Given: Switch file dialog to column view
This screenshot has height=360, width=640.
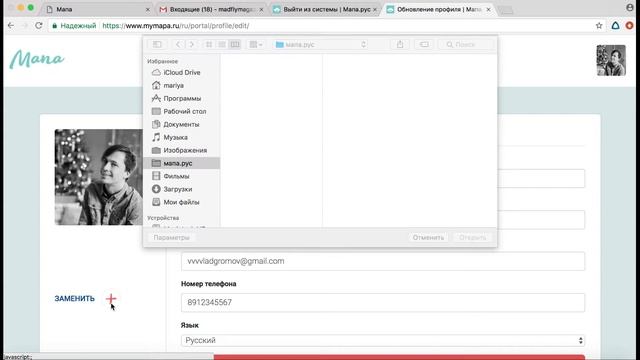Looking at the screenshot, I should (x=235, y=44).
